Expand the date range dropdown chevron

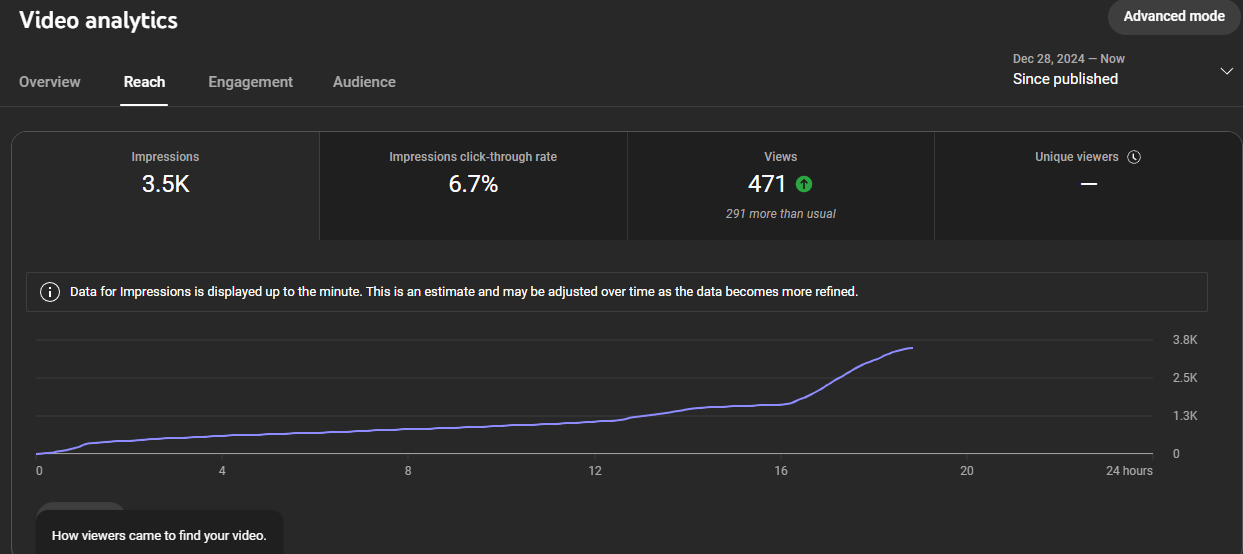tap(1226, 71)
